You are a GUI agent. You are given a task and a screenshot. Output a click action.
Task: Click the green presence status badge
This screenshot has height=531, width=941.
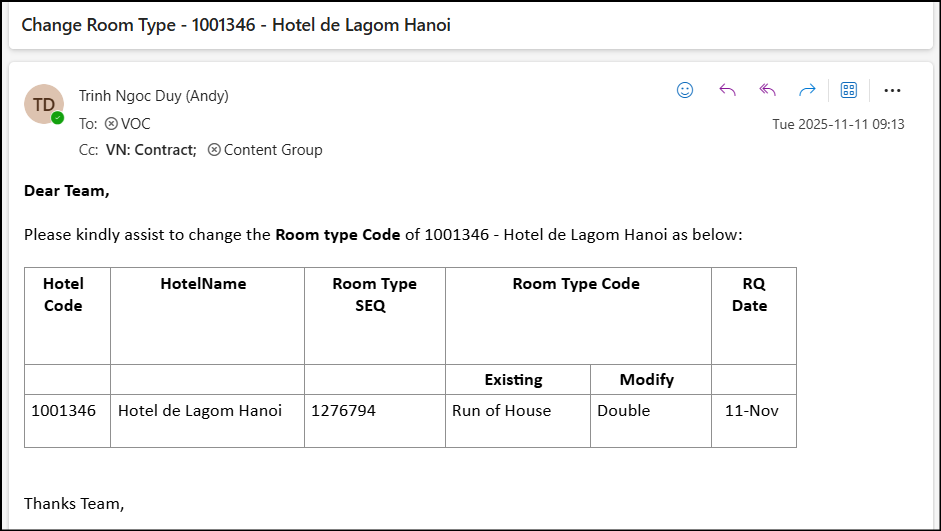point(58,118)
